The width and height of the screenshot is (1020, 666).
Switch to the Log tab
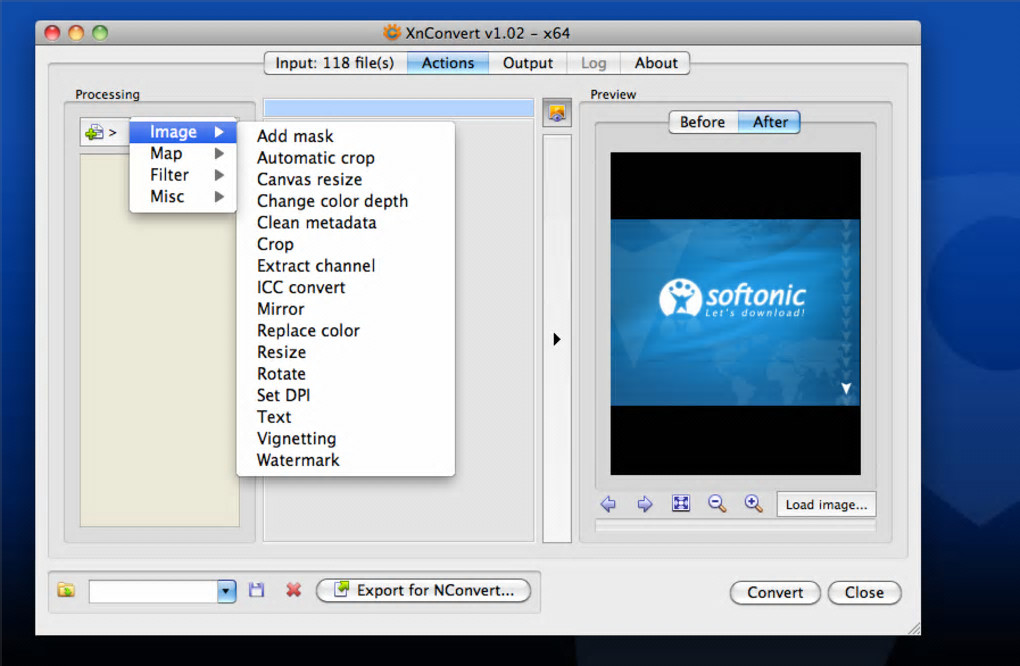point(593,63)
